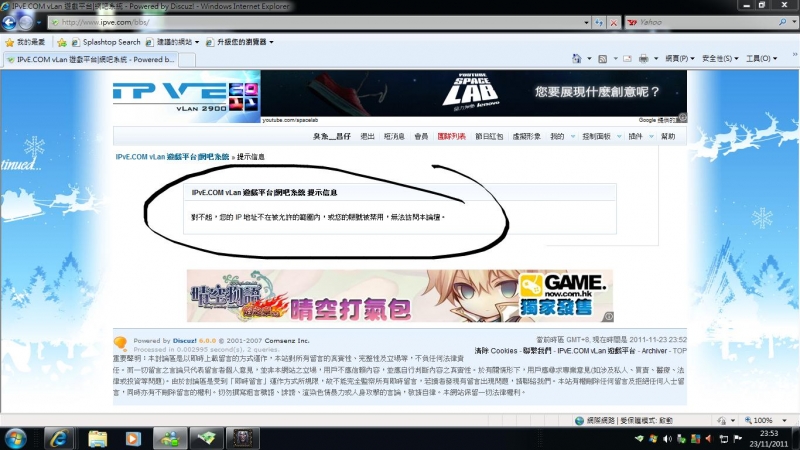
Task: Click 清除 Cookies footer link
Action: (496, 351)
